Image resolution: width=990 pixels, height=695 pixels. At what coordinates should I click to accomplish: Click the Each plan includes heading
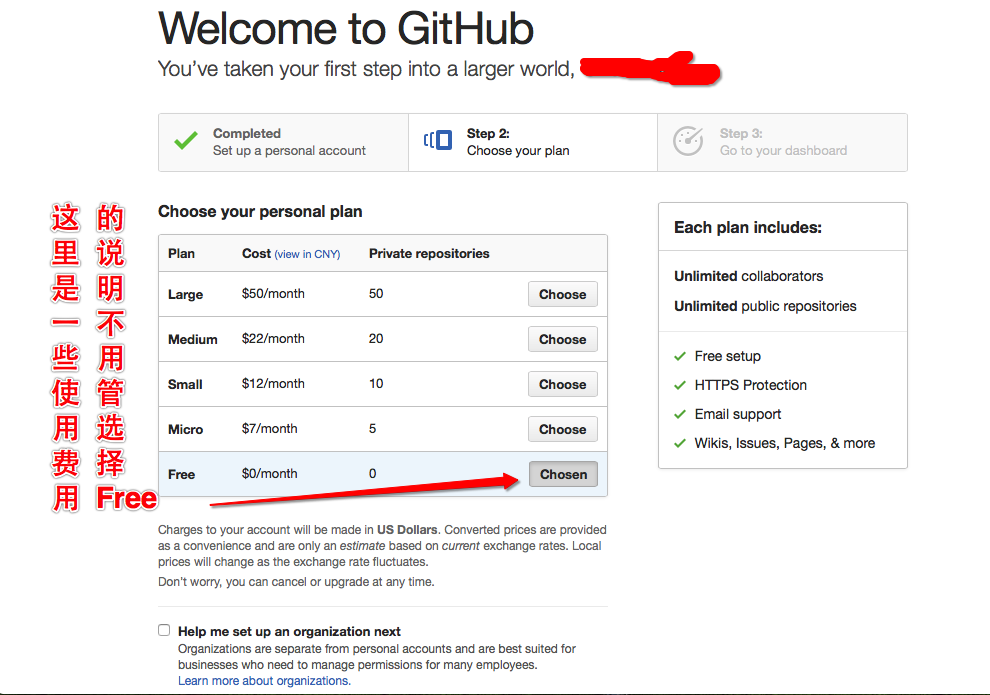click(x=748, y=227)
